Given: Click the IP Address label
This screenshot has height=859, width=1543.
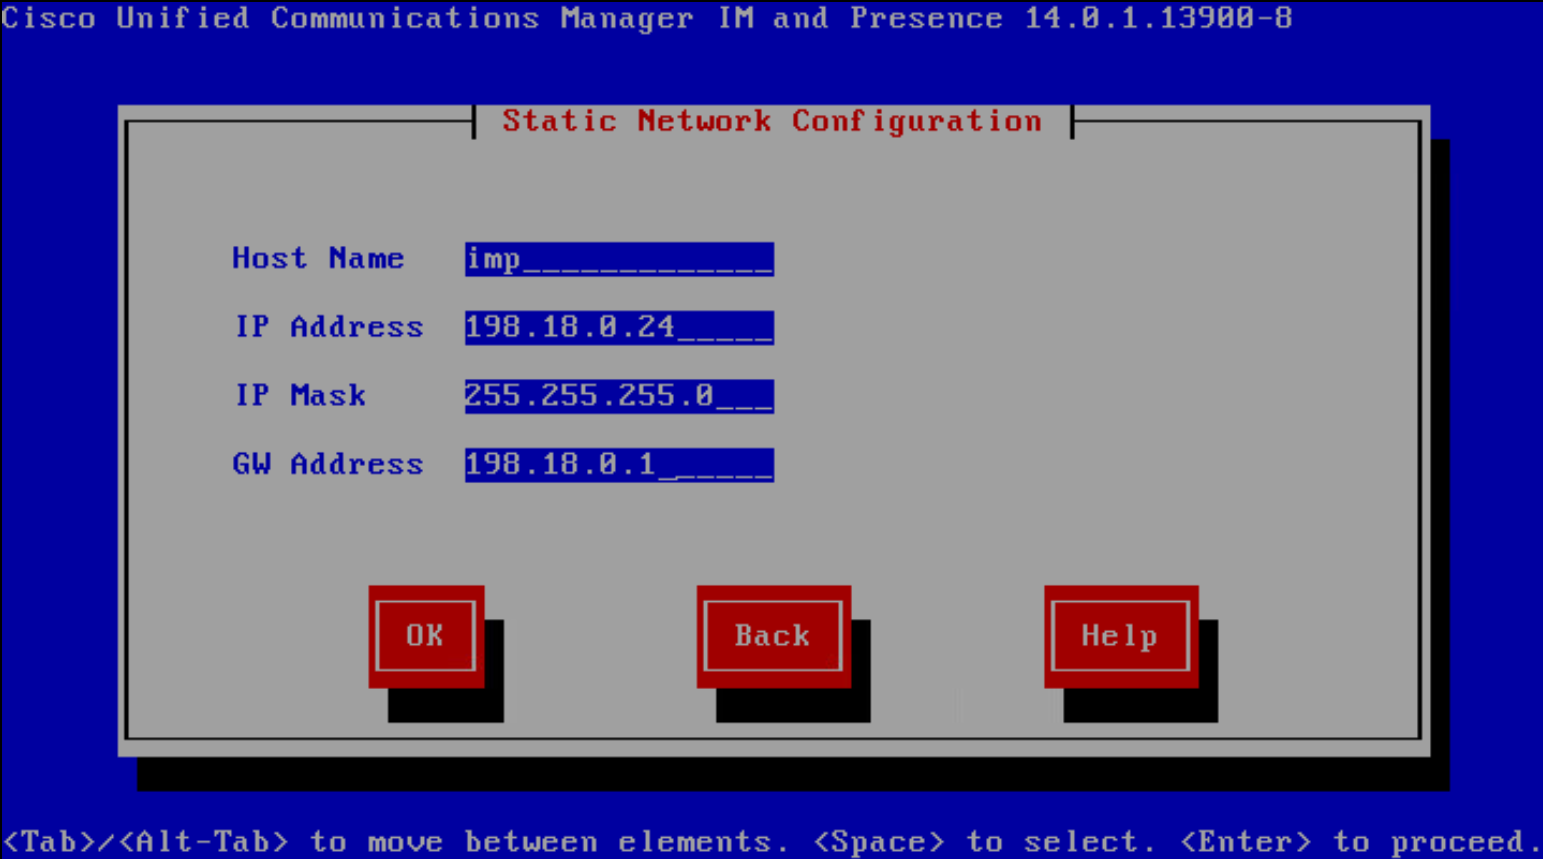Looking at the screenshot, I should point(328,327).
